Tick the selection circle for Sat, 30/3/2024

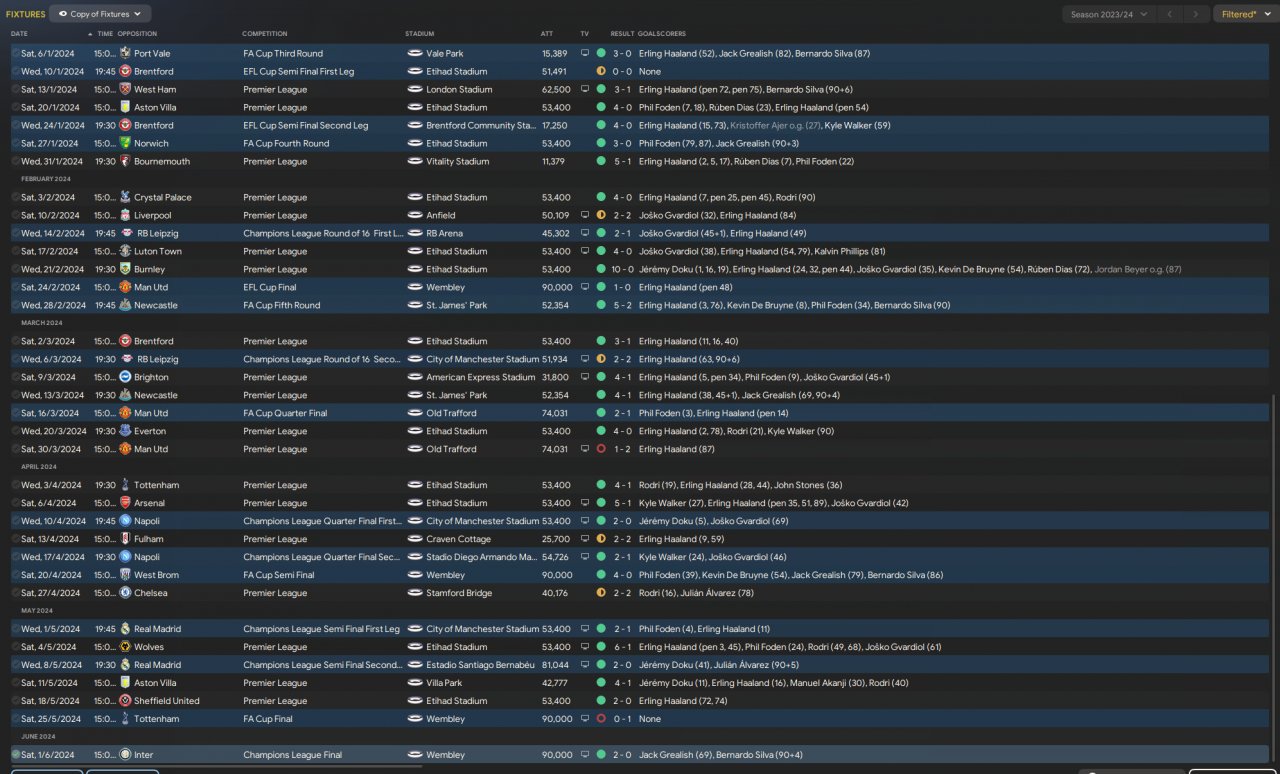pos(15,449)
